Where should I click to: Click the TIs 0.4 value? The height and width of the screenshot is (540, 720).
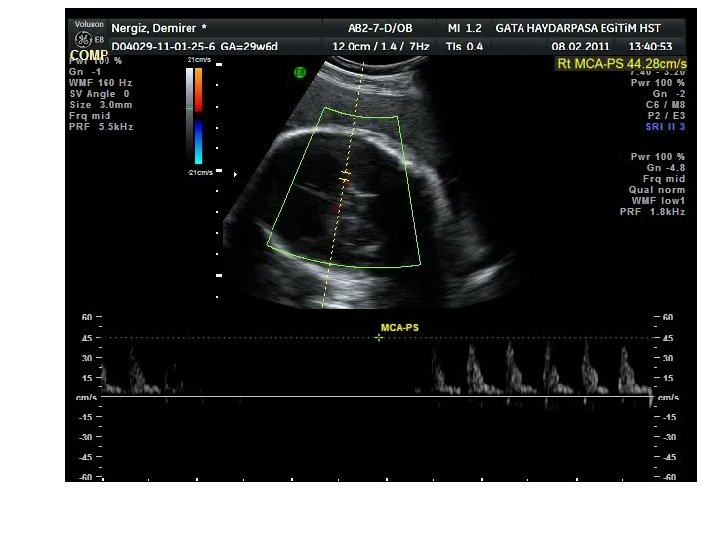[464, 47]
